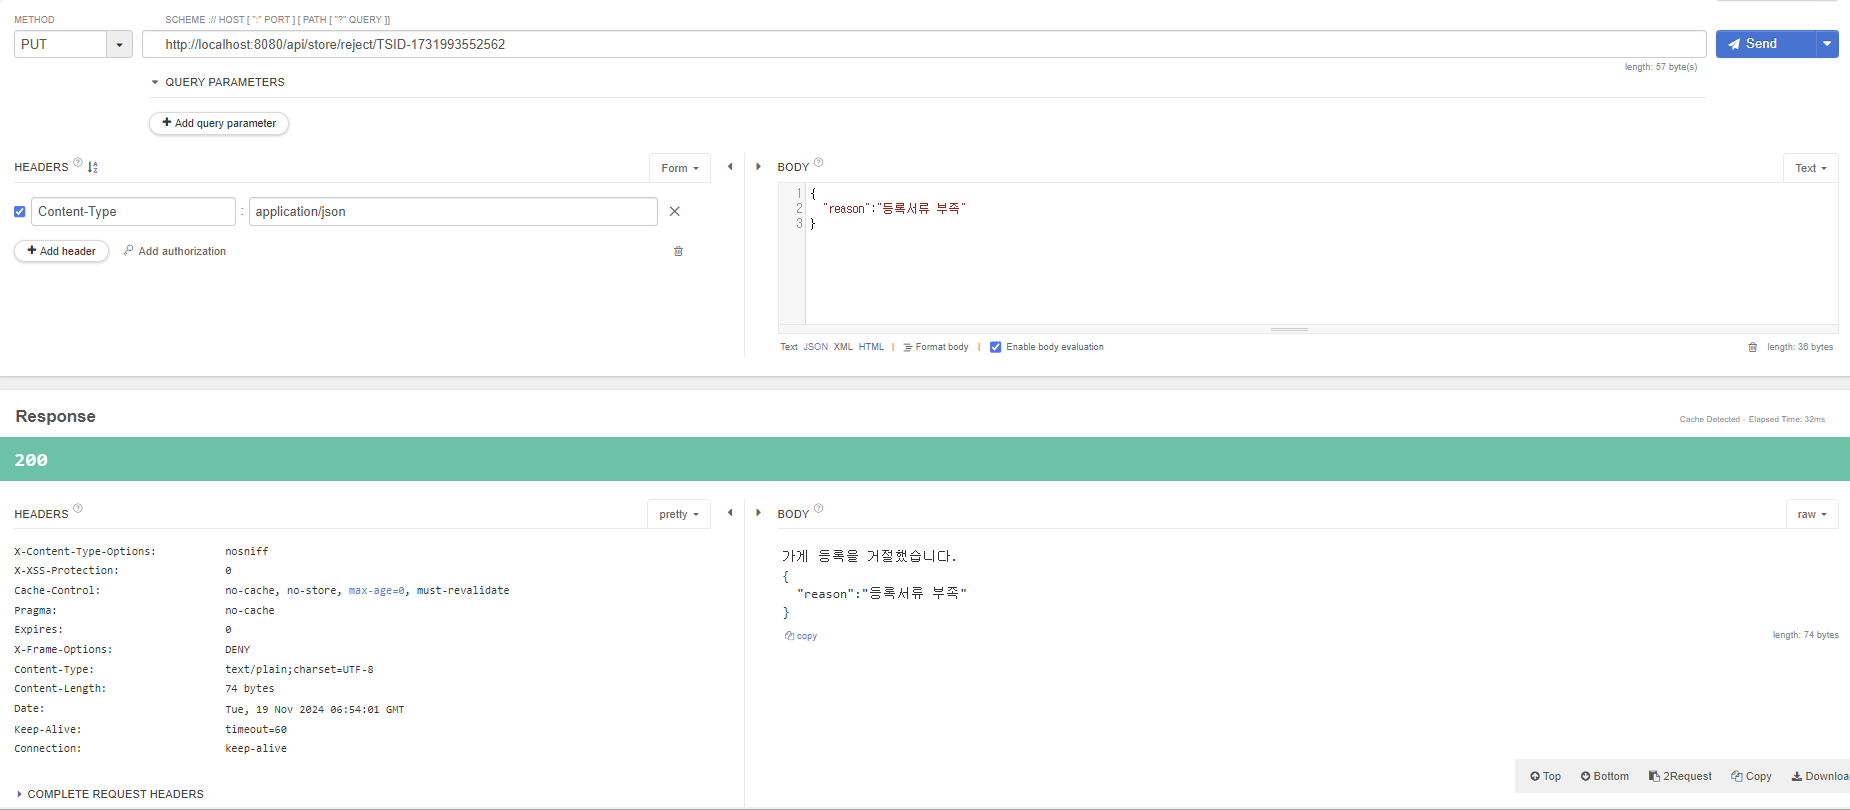Collapse request headers panel with the left arrow
This screenshot has width=1850, height=810.
[730, 167]
